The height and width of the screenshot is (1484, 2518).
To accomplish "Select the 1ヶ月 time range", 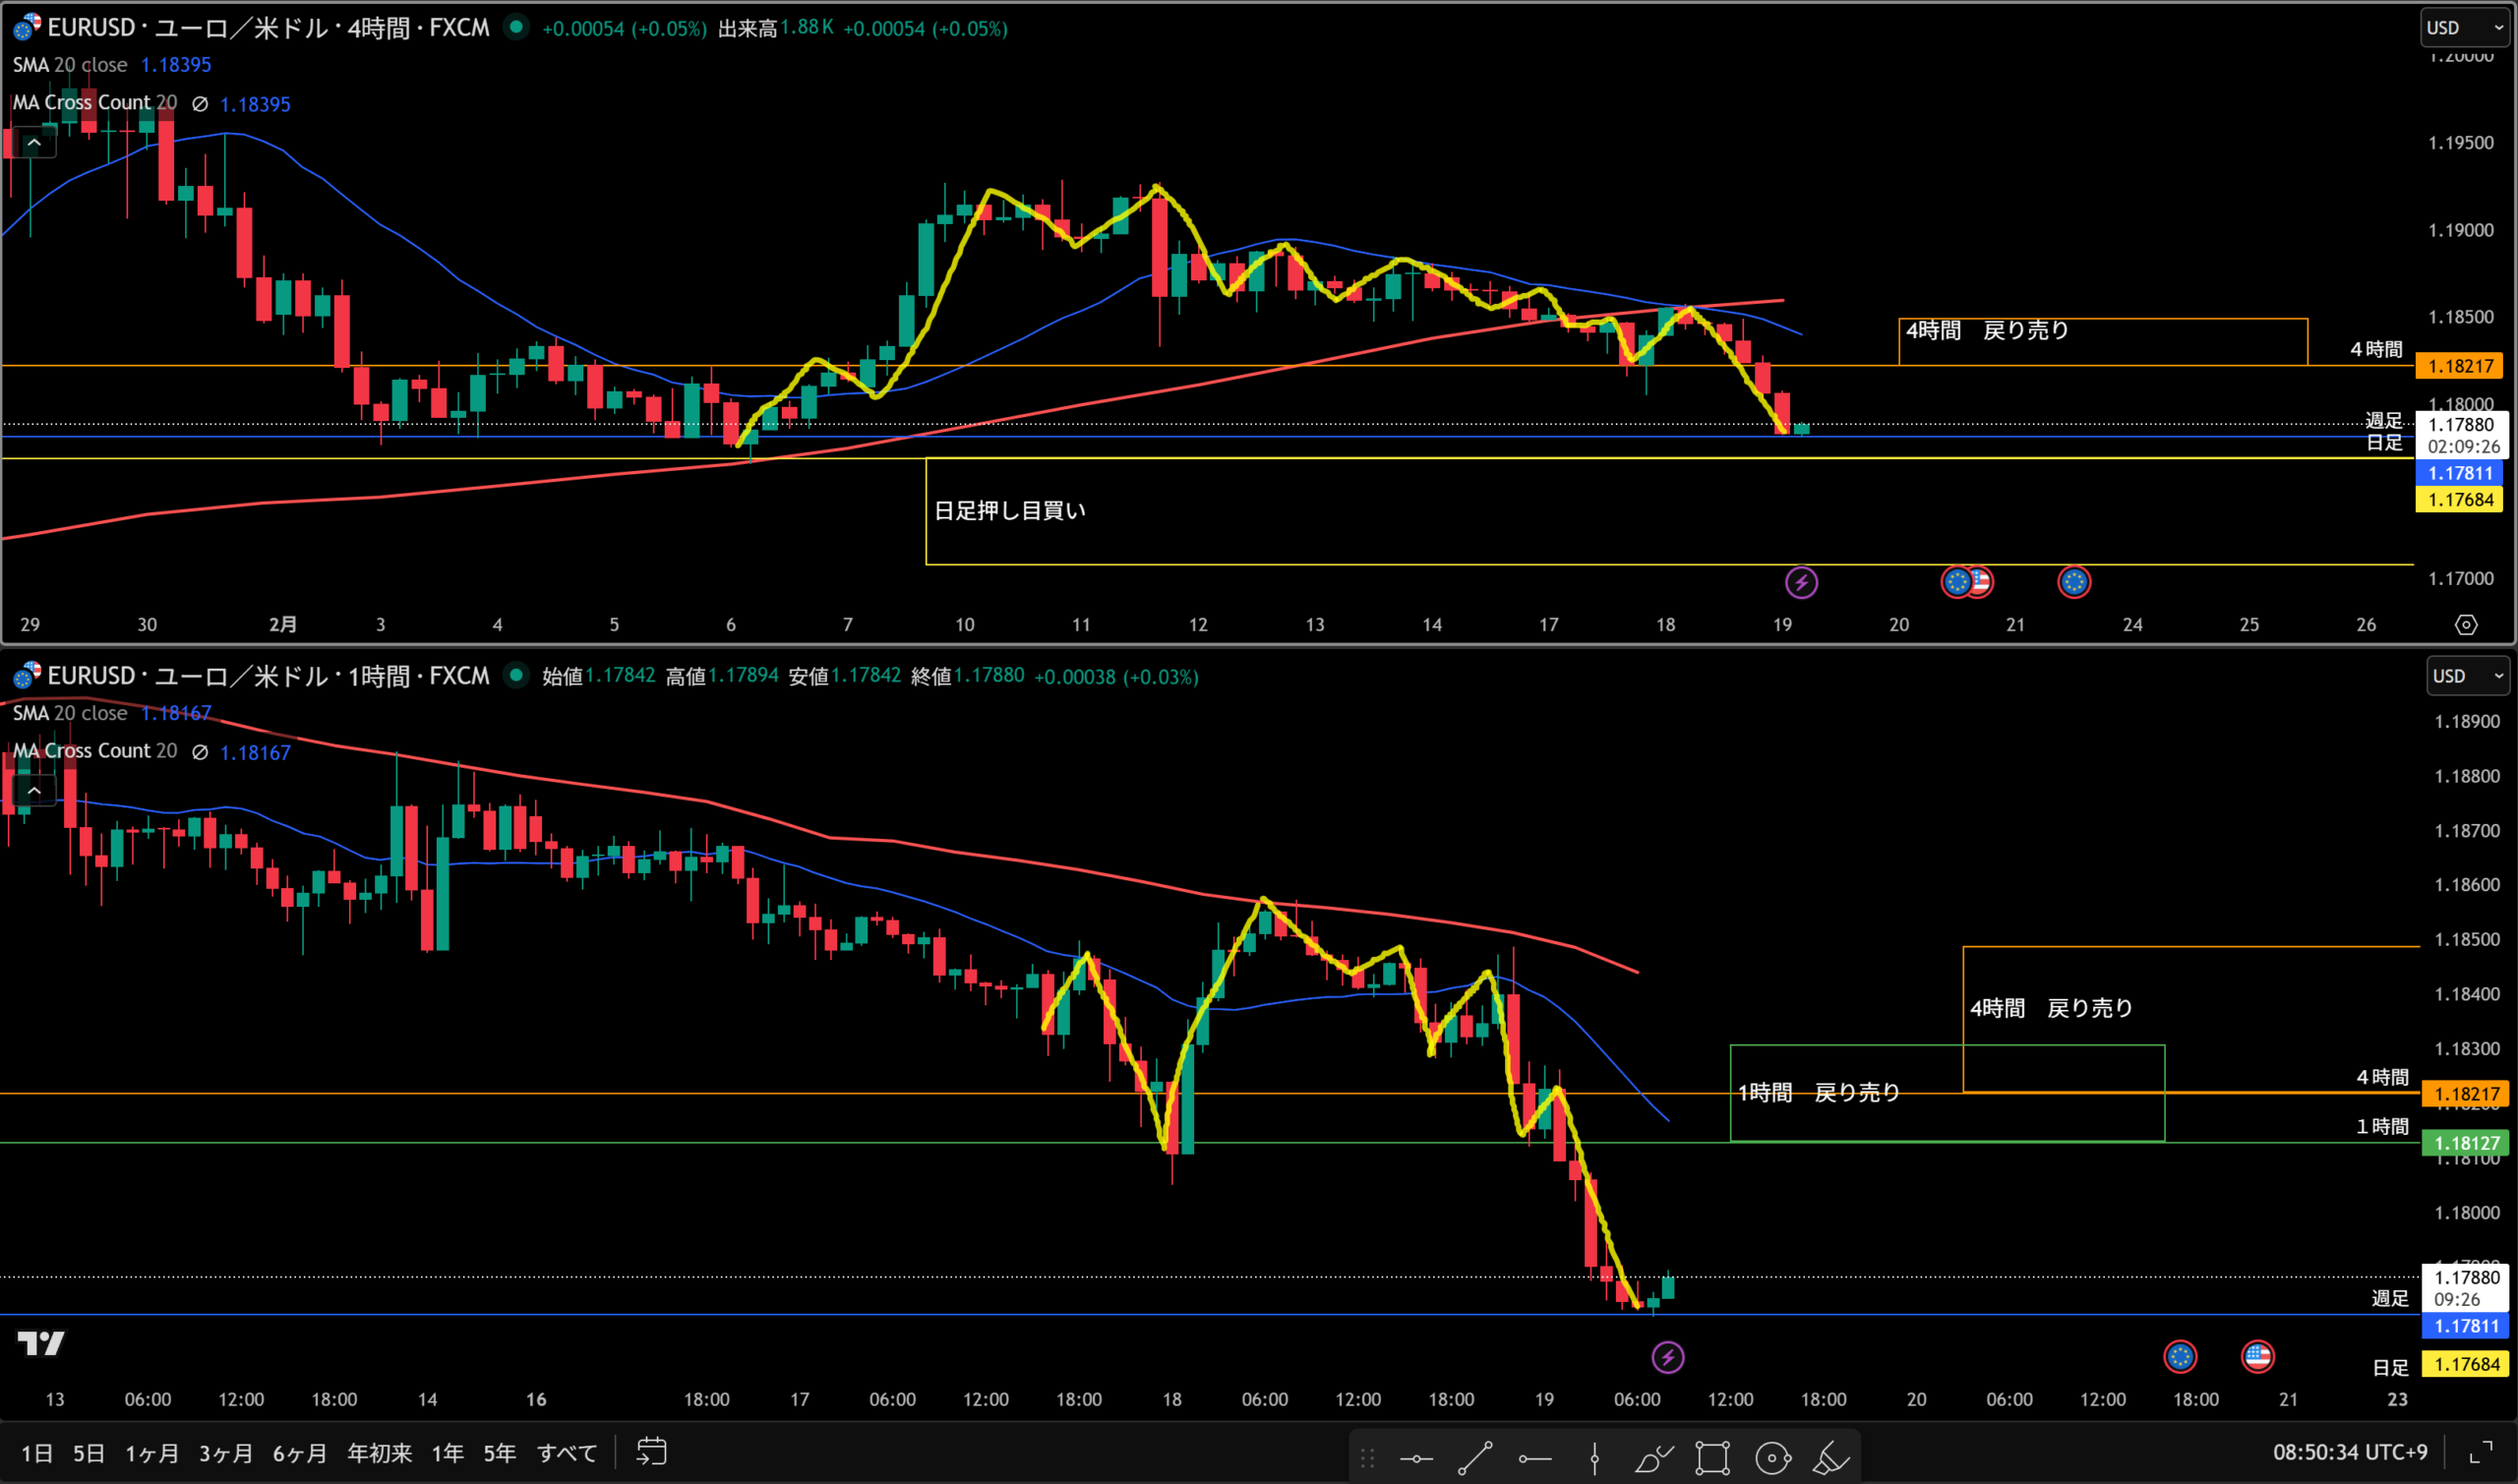I will (152, 1453).
